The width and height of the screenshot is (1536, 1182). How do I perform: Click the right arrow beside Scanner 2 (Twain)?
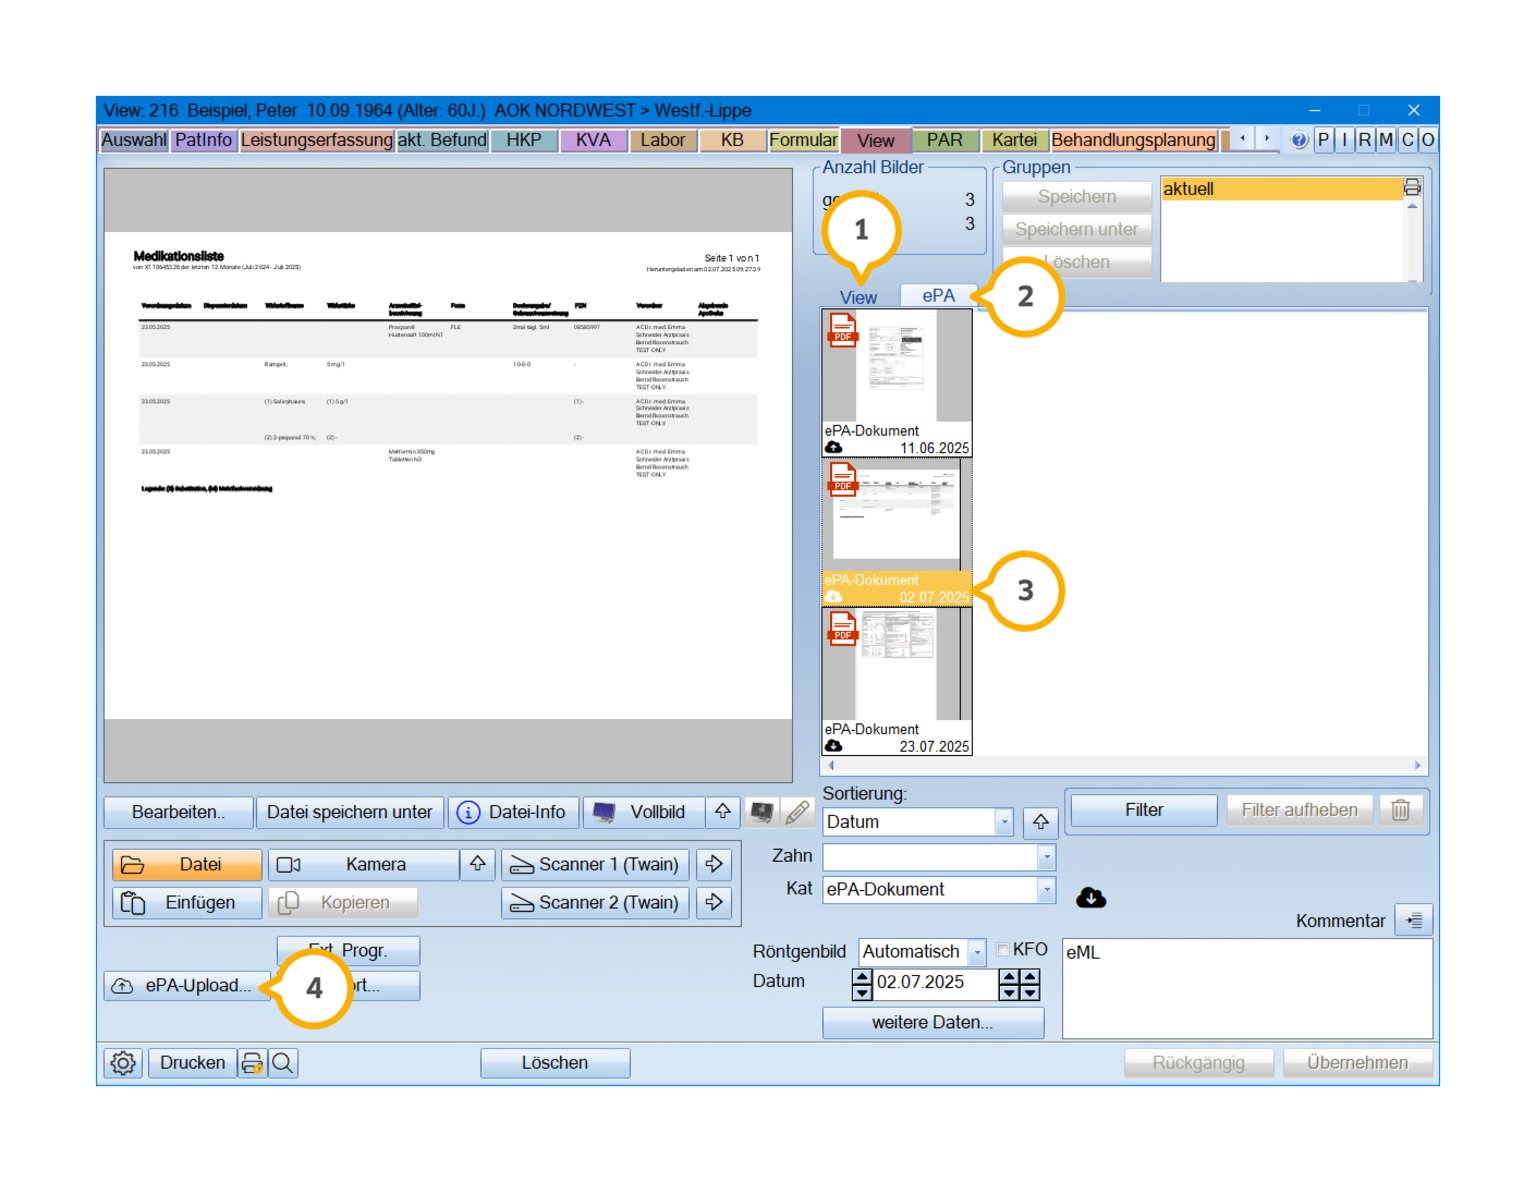click(x=714, y=902)
